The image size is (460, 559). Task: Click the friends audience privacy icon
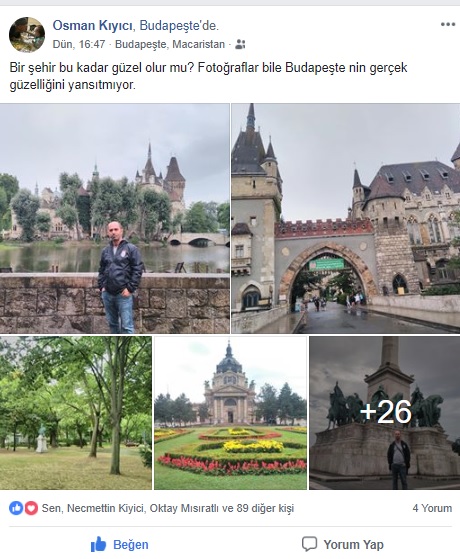(x=241, y=44)
